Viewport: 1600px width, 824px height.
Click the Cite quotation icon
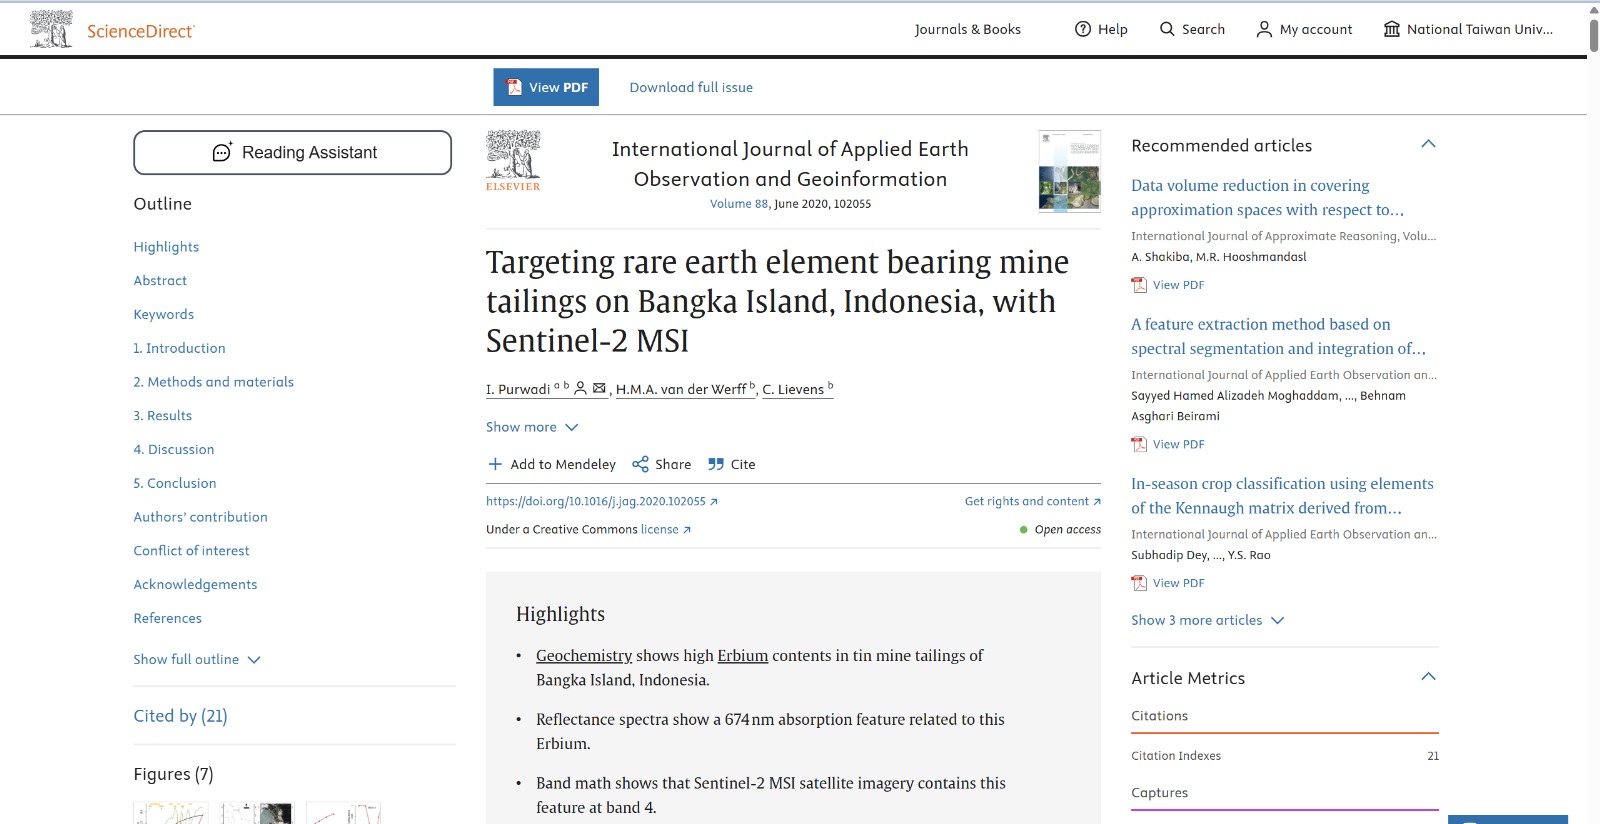point(716,464)
